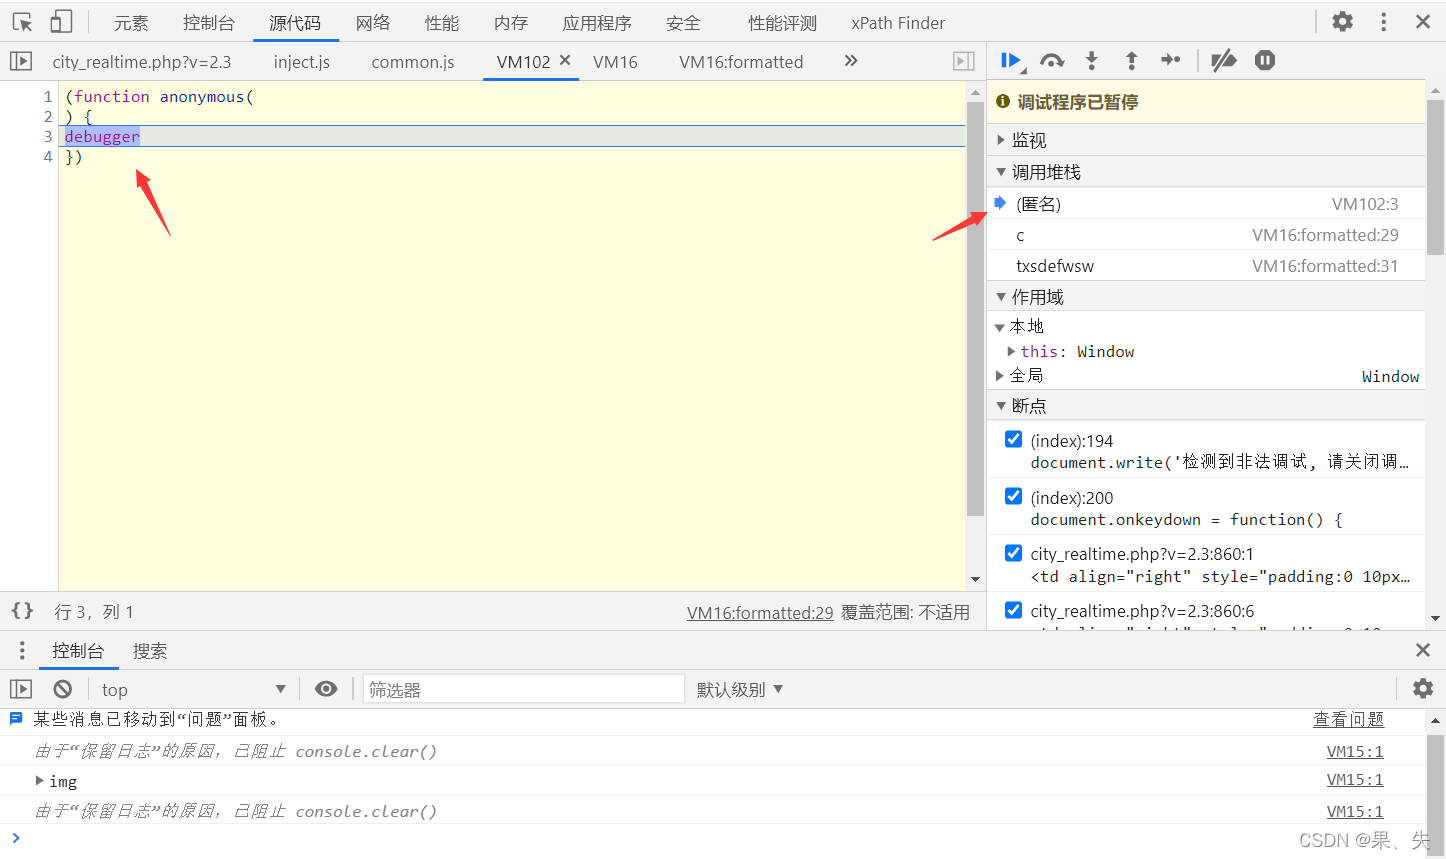
Task: Close the VM102 file tab
Action: pyautogui.click(x=565, y=60)
